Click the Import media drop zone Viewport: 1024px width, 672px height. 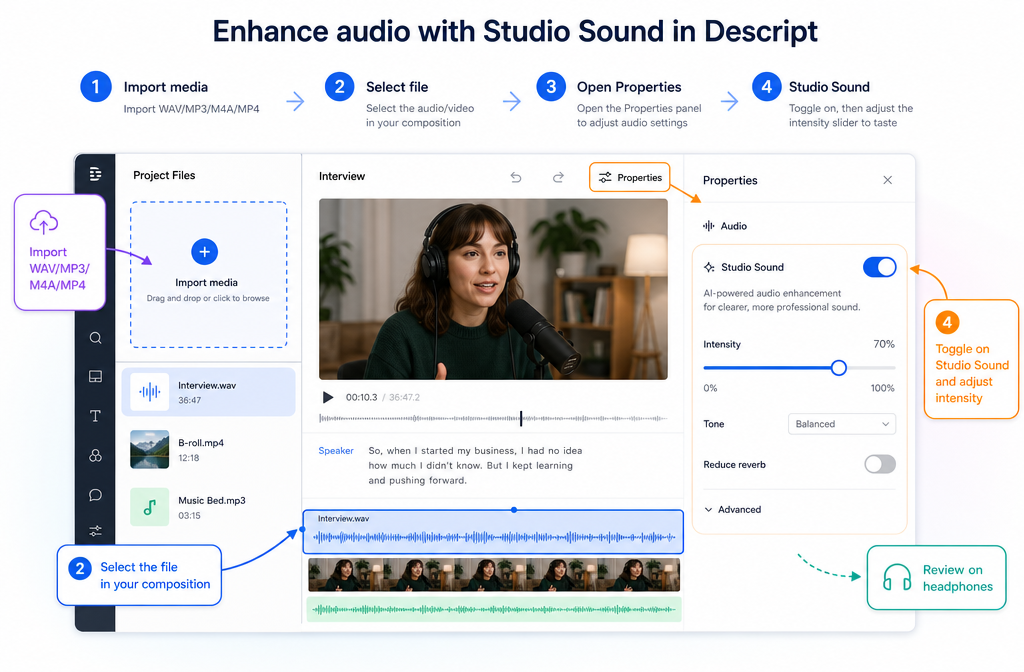[208, 274]
